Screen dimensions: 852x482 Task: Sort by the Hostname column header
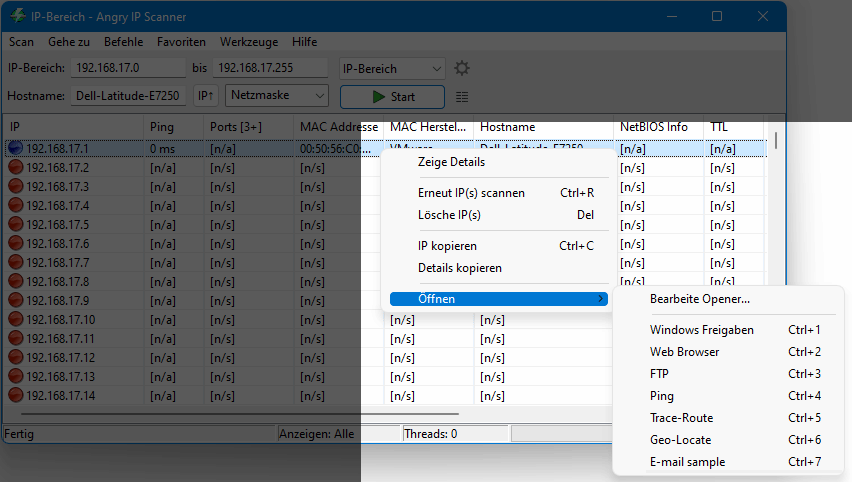pos(543,127)
